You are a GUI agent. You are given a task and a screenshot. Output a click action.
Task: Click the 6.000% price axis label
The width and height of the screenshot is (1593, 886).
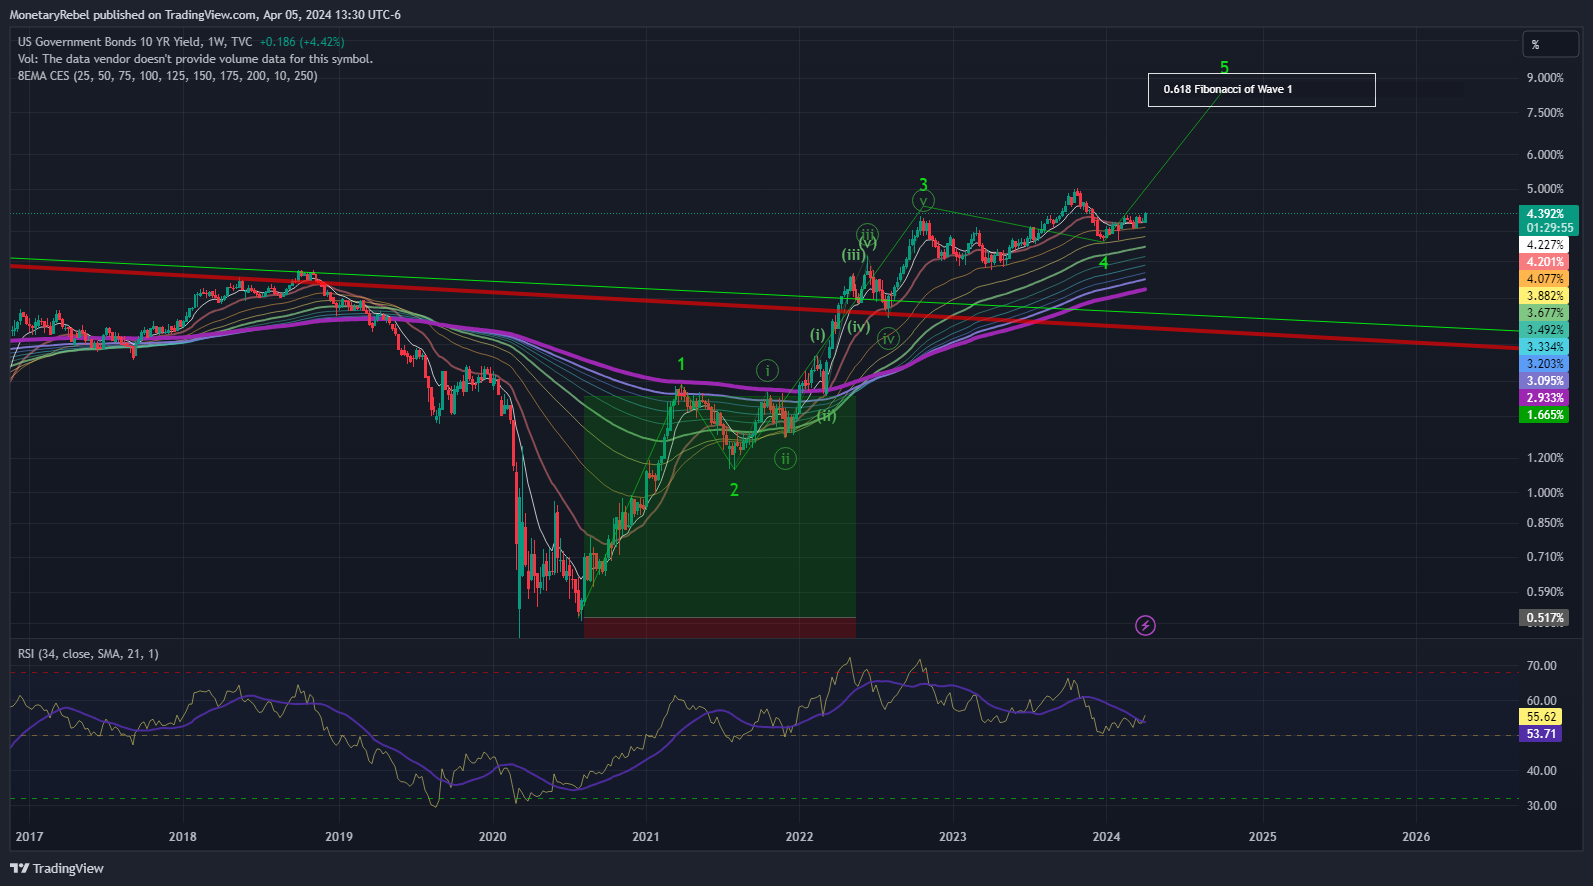[x=1545, y=155]
